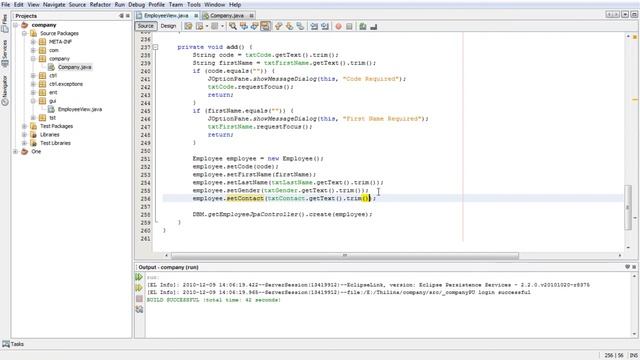Click the Last Edit toolbar icon
The width and height of the screenshot is (640, 360).
[188, 26]
